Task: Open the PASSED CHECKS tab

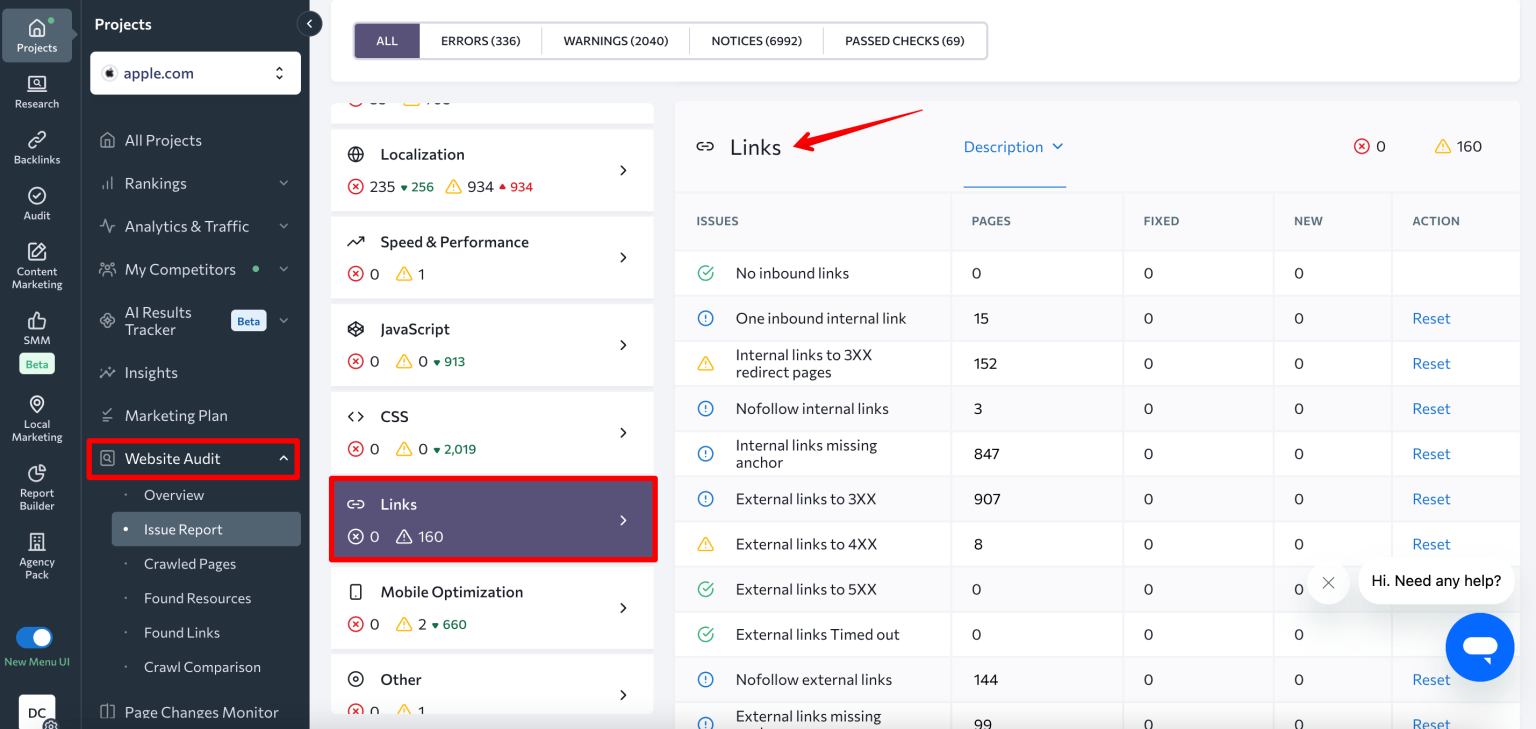Action: (903, 41)
